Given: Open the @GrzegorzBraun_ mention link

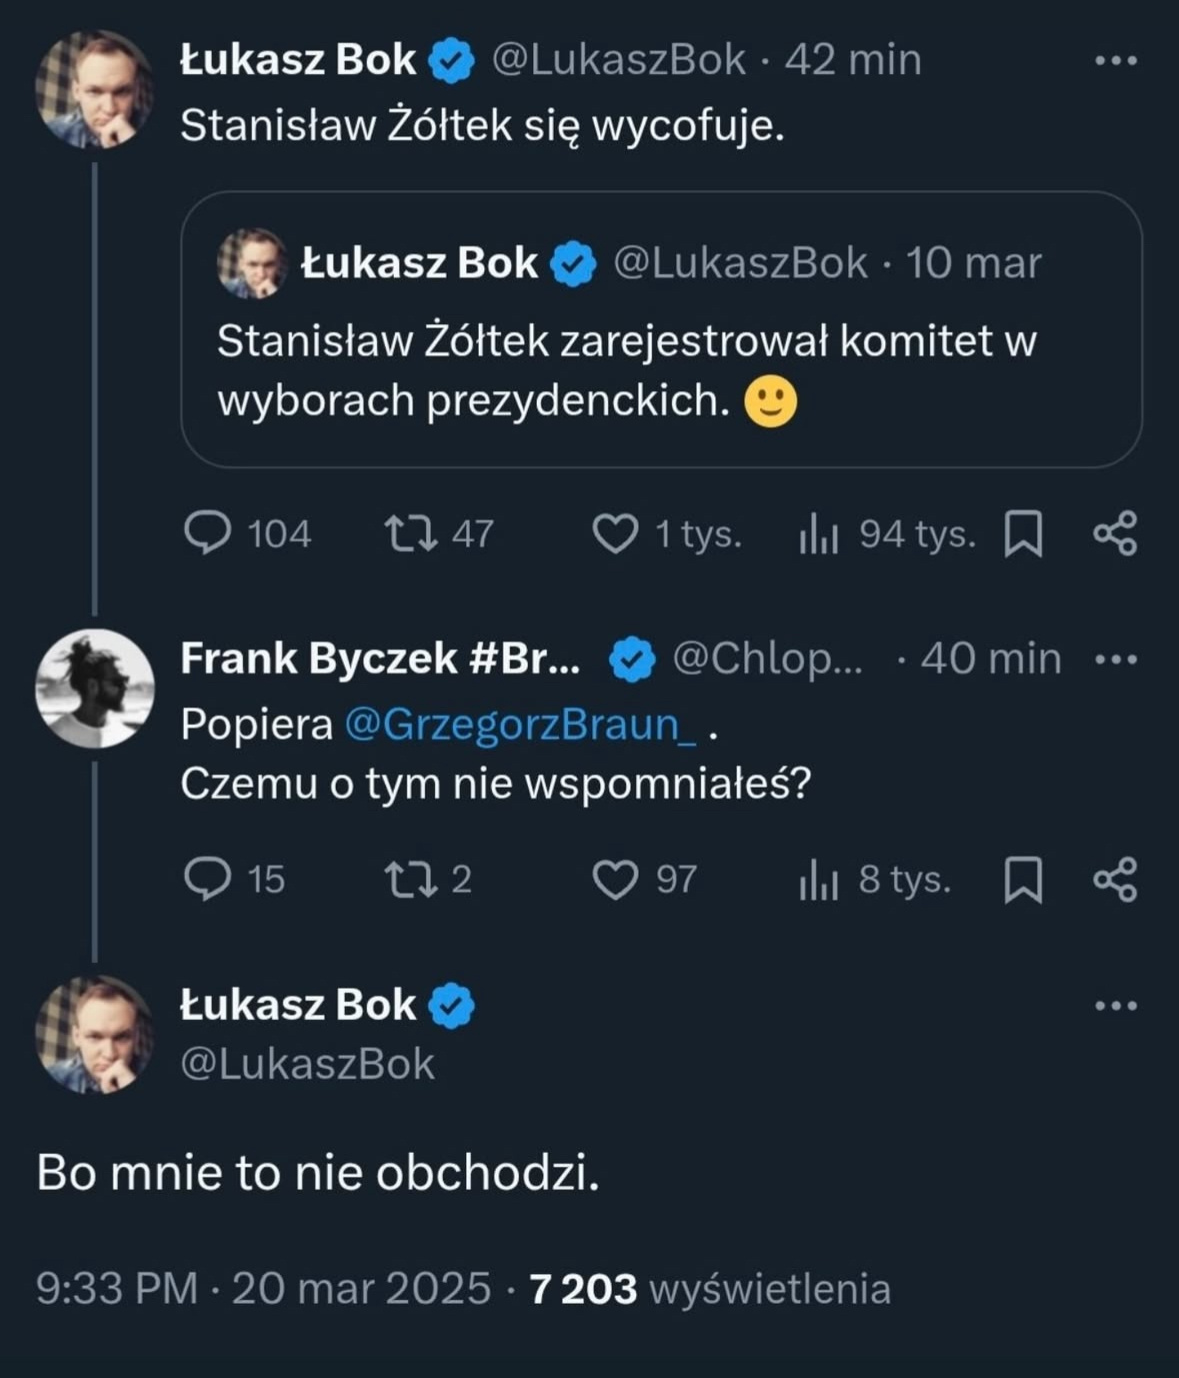Looking at the screenshot, I should coord(520,724).
